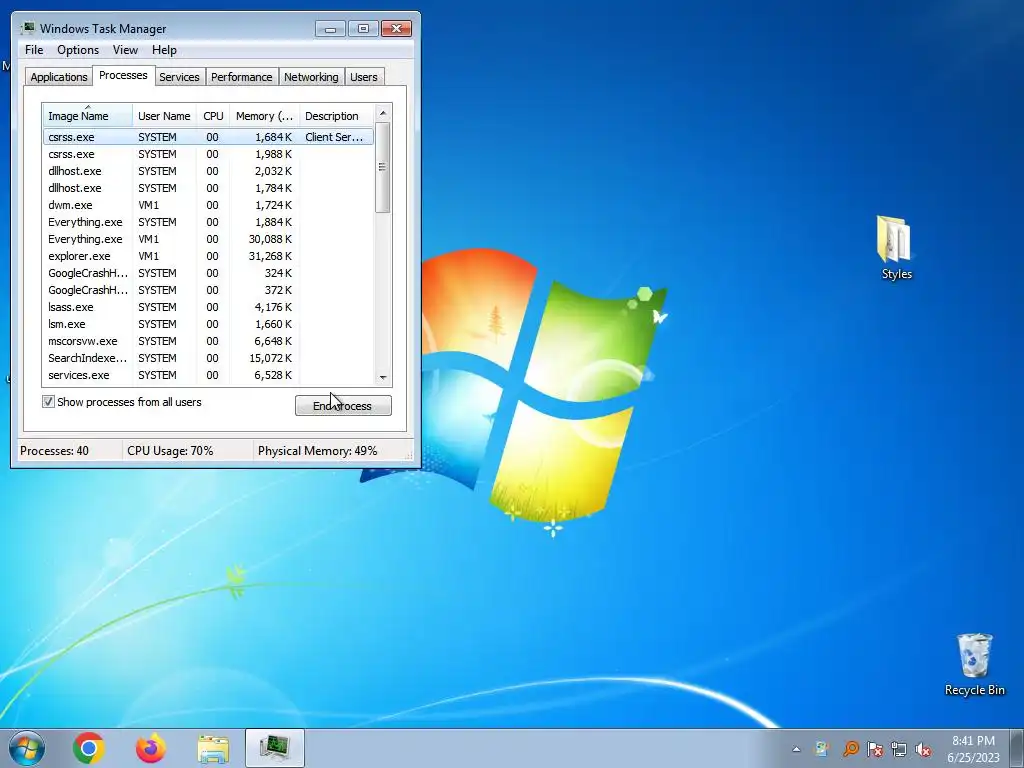Click the Everything search tray icon
The image size is (1024, 768).
click(850, 749)
